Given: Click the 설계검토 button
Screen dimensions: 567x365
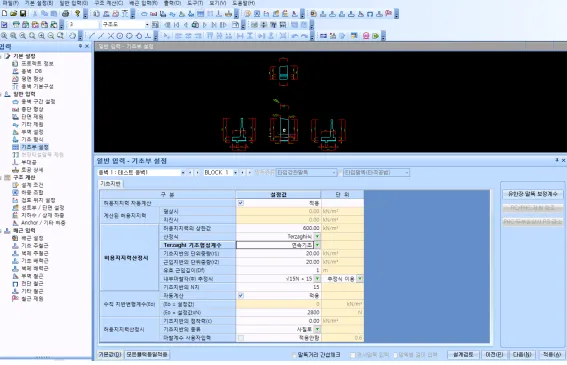Looking at the screenshot, I should (463, 355).
